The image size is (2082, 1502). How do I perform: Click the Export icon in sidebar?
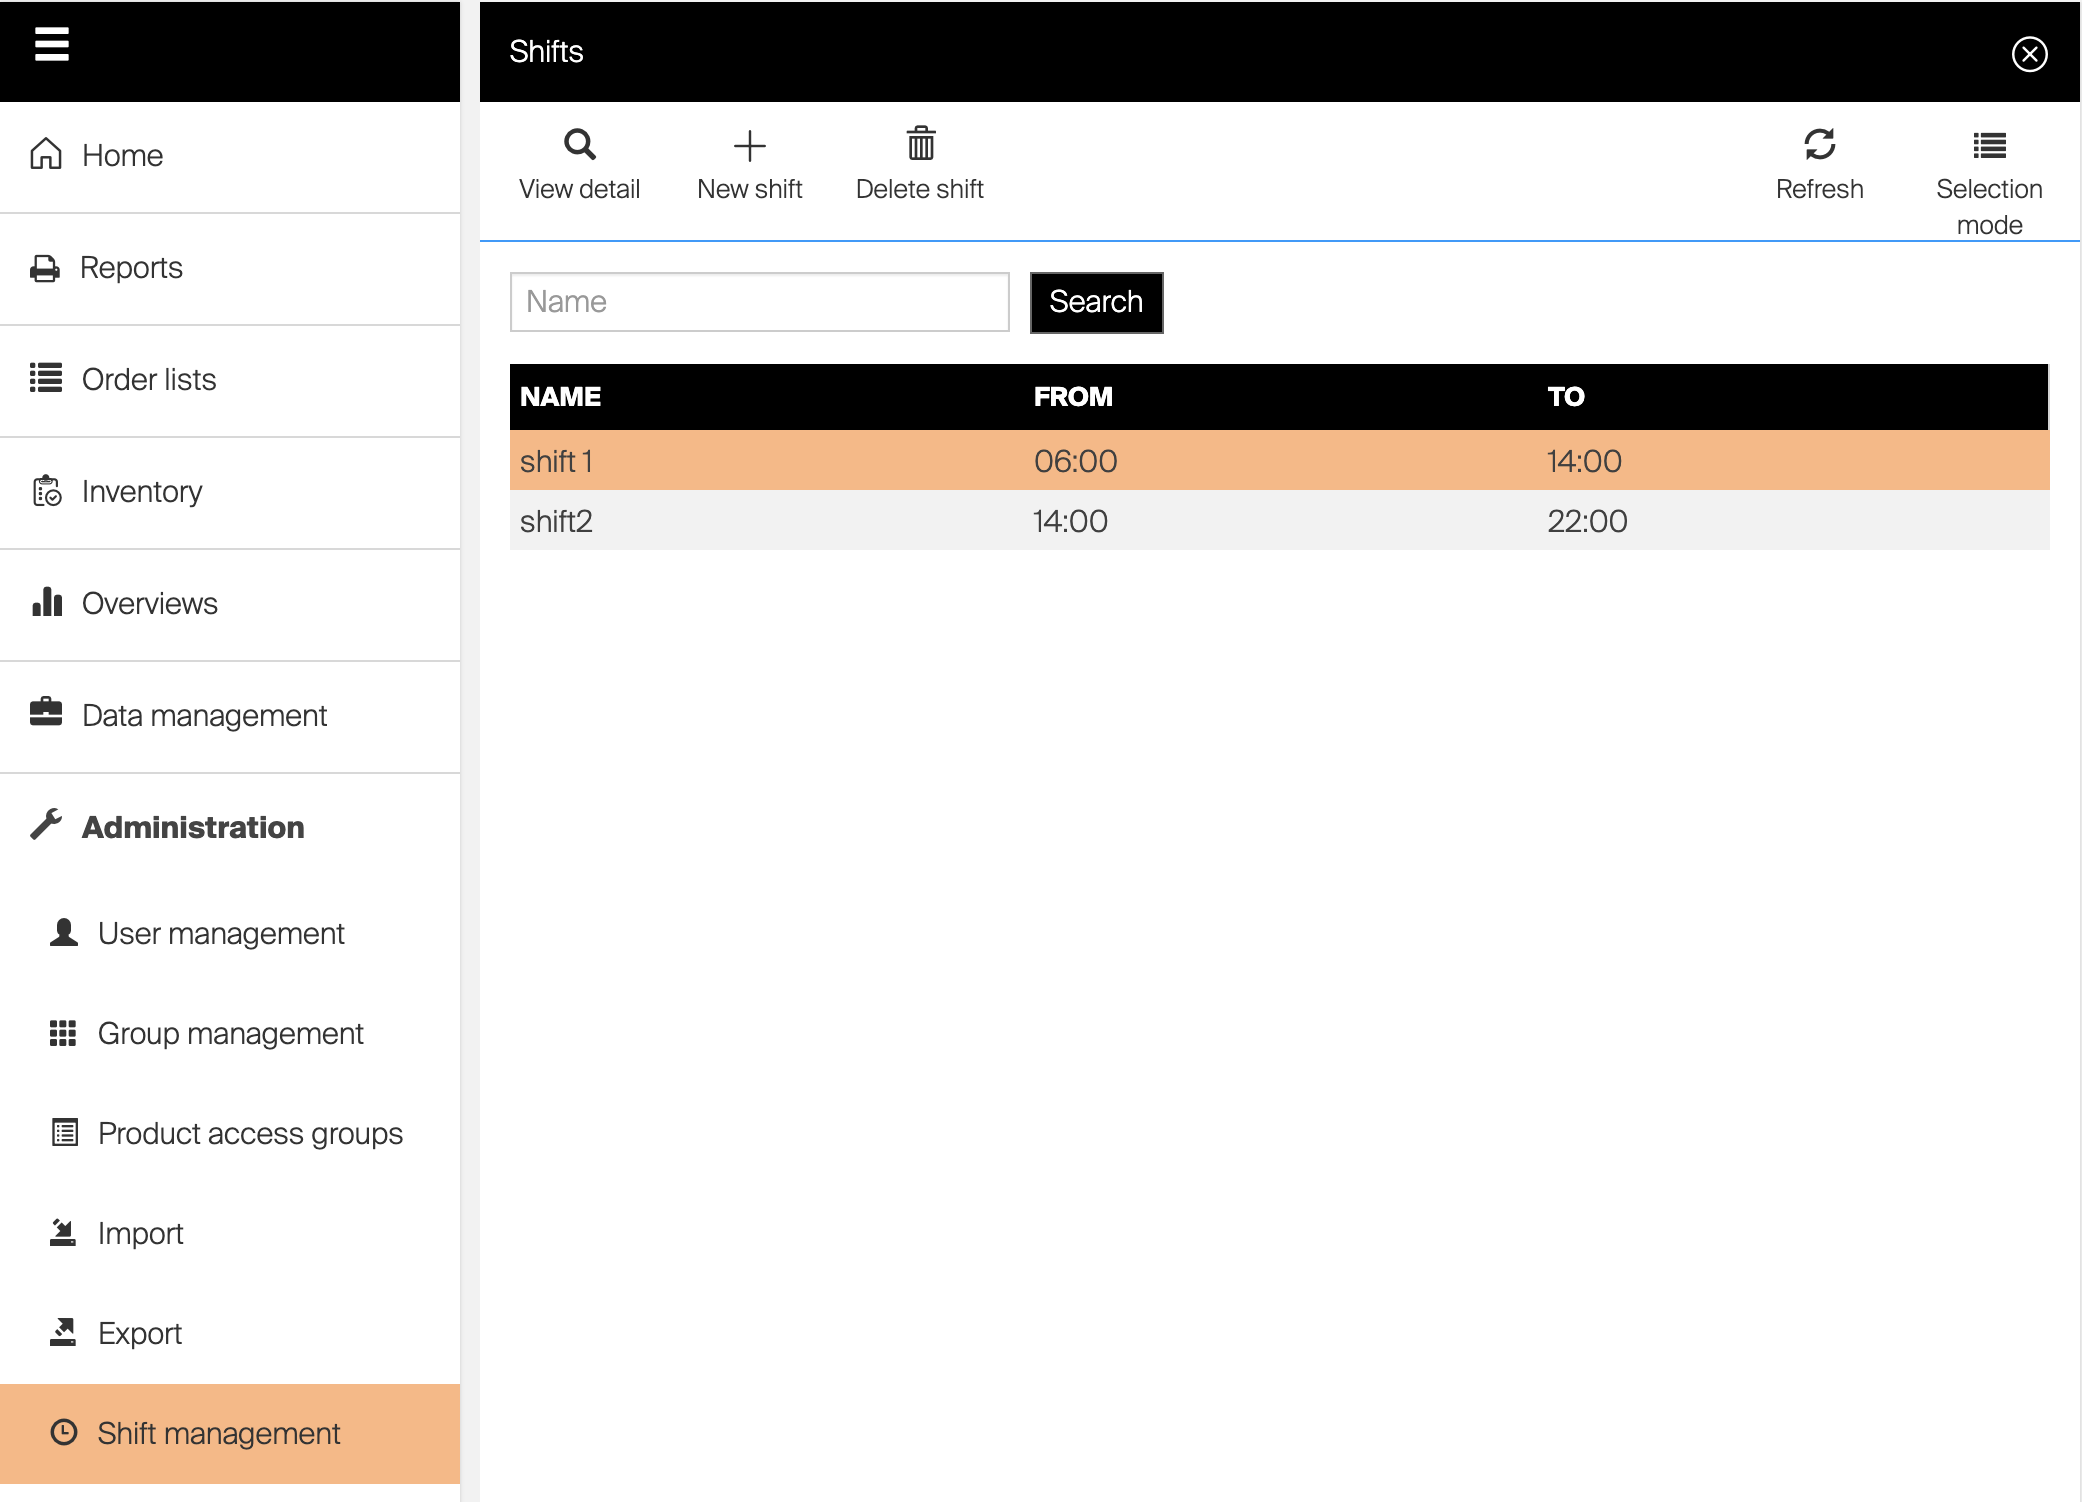(63, 1332)
